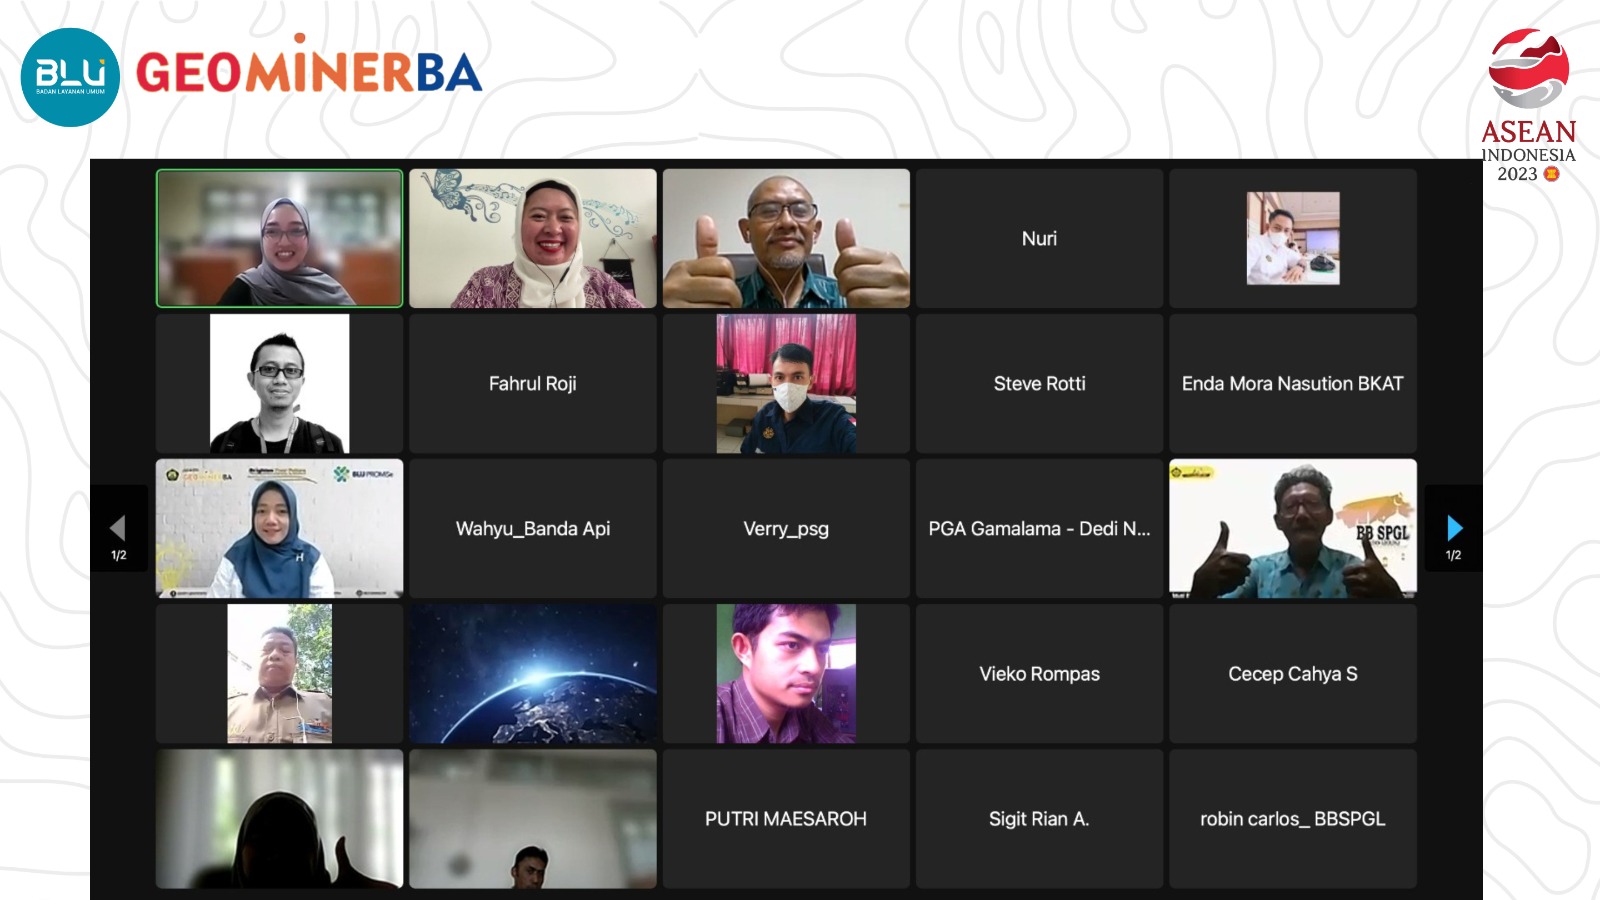1600x900 pixels.
Task: Select the Earth from space profile tile
Action: [533, 673]
